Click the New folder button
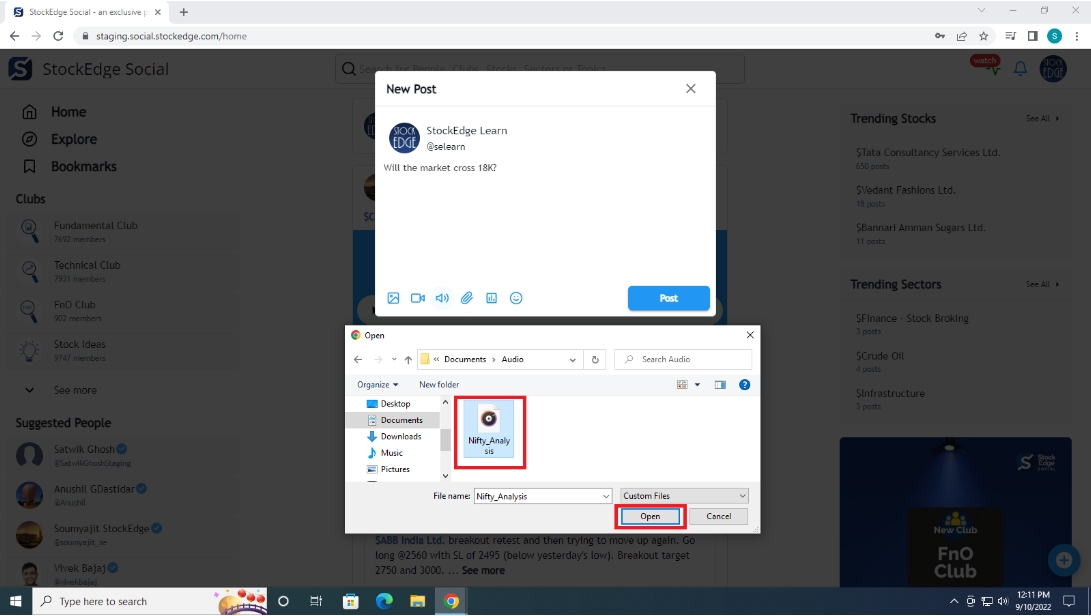Image resolution: width=1091 pixels, height=616 pixels. point(439,384)
